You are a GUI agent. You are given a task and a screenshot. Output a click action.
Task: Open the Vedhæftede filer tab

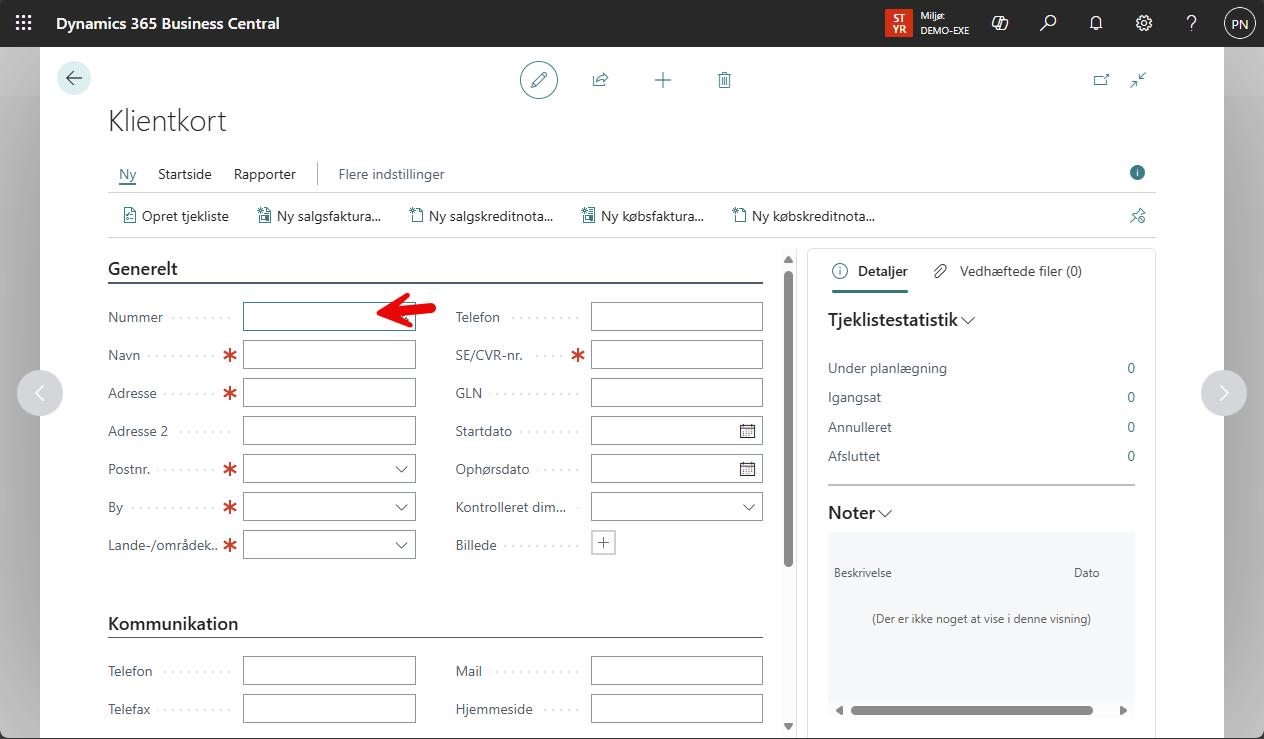coord(1008,271)
